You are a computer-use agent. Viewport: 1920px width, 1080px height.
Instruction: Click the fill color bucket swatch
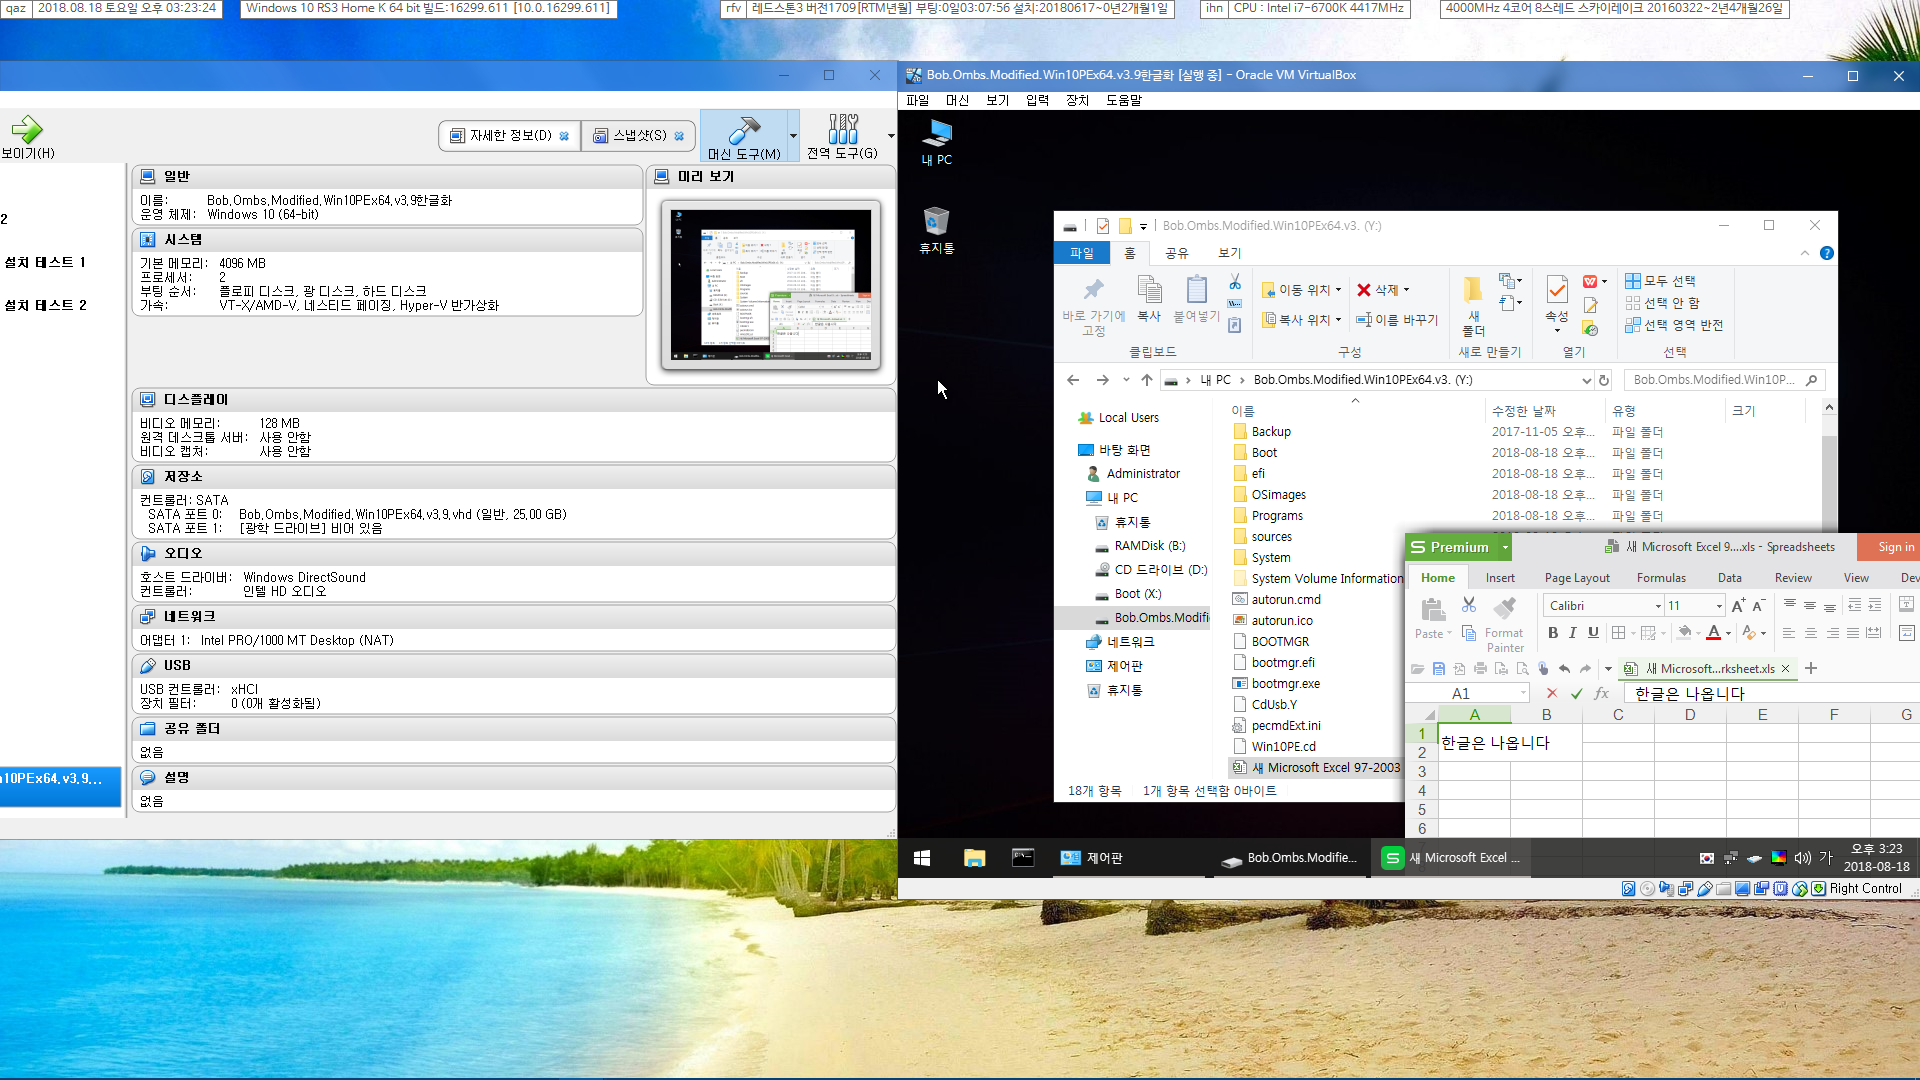click(x=1684, y=633)
